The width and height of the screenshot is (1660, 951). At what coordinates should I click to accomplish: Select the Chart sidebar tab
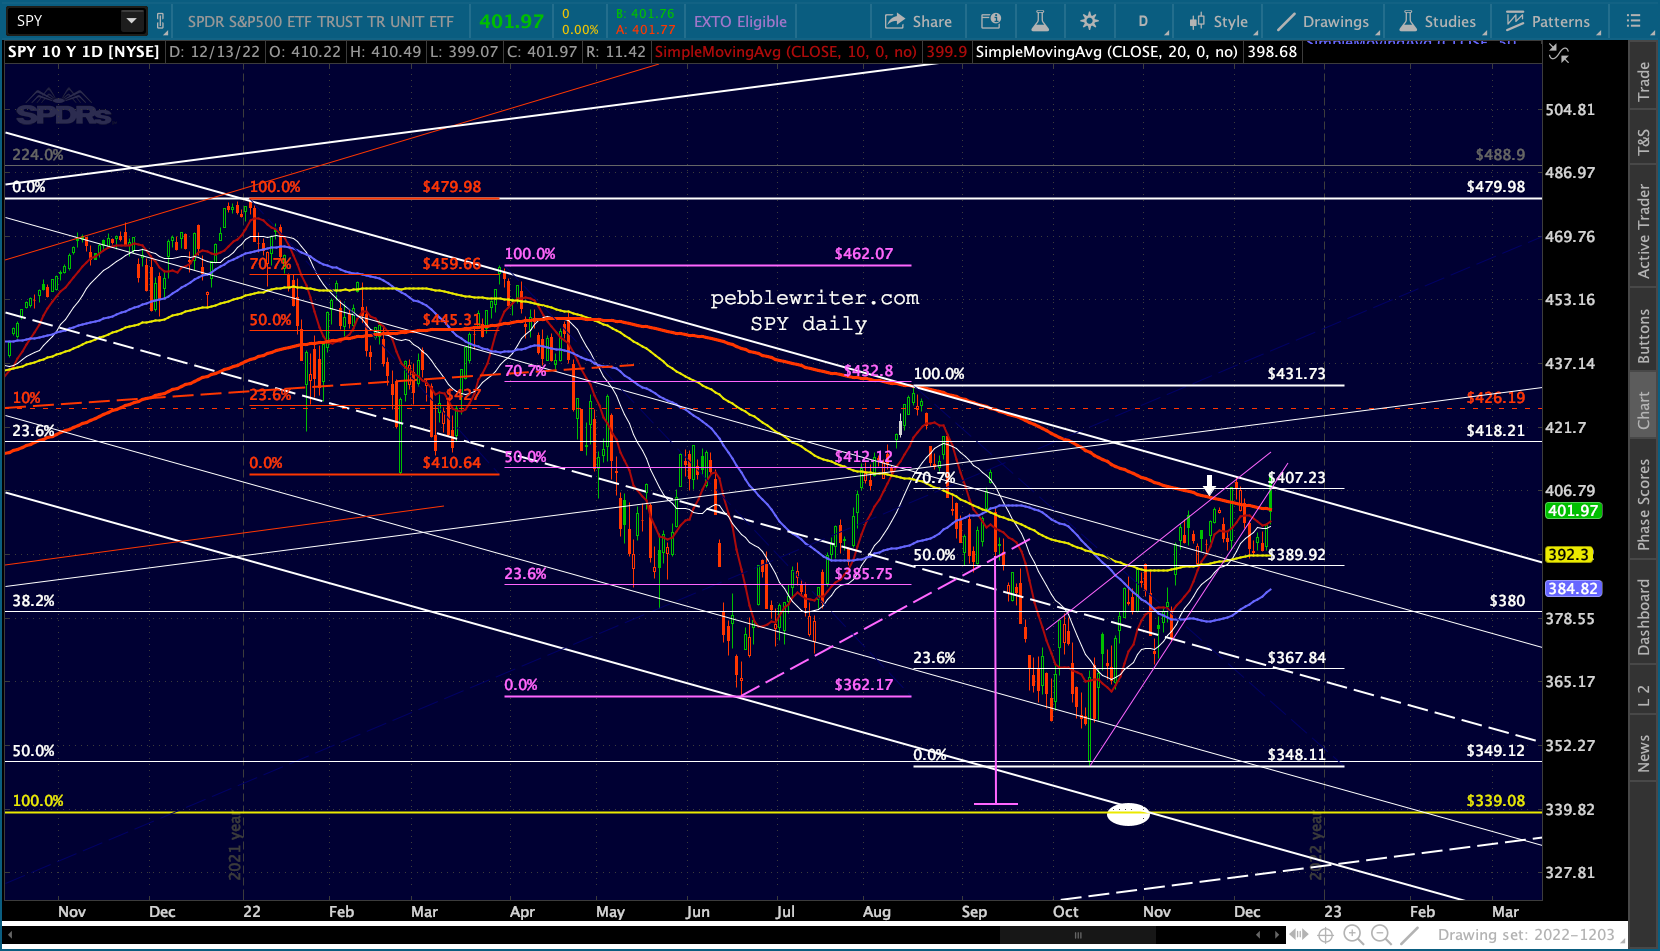[x=1644, y=410]
